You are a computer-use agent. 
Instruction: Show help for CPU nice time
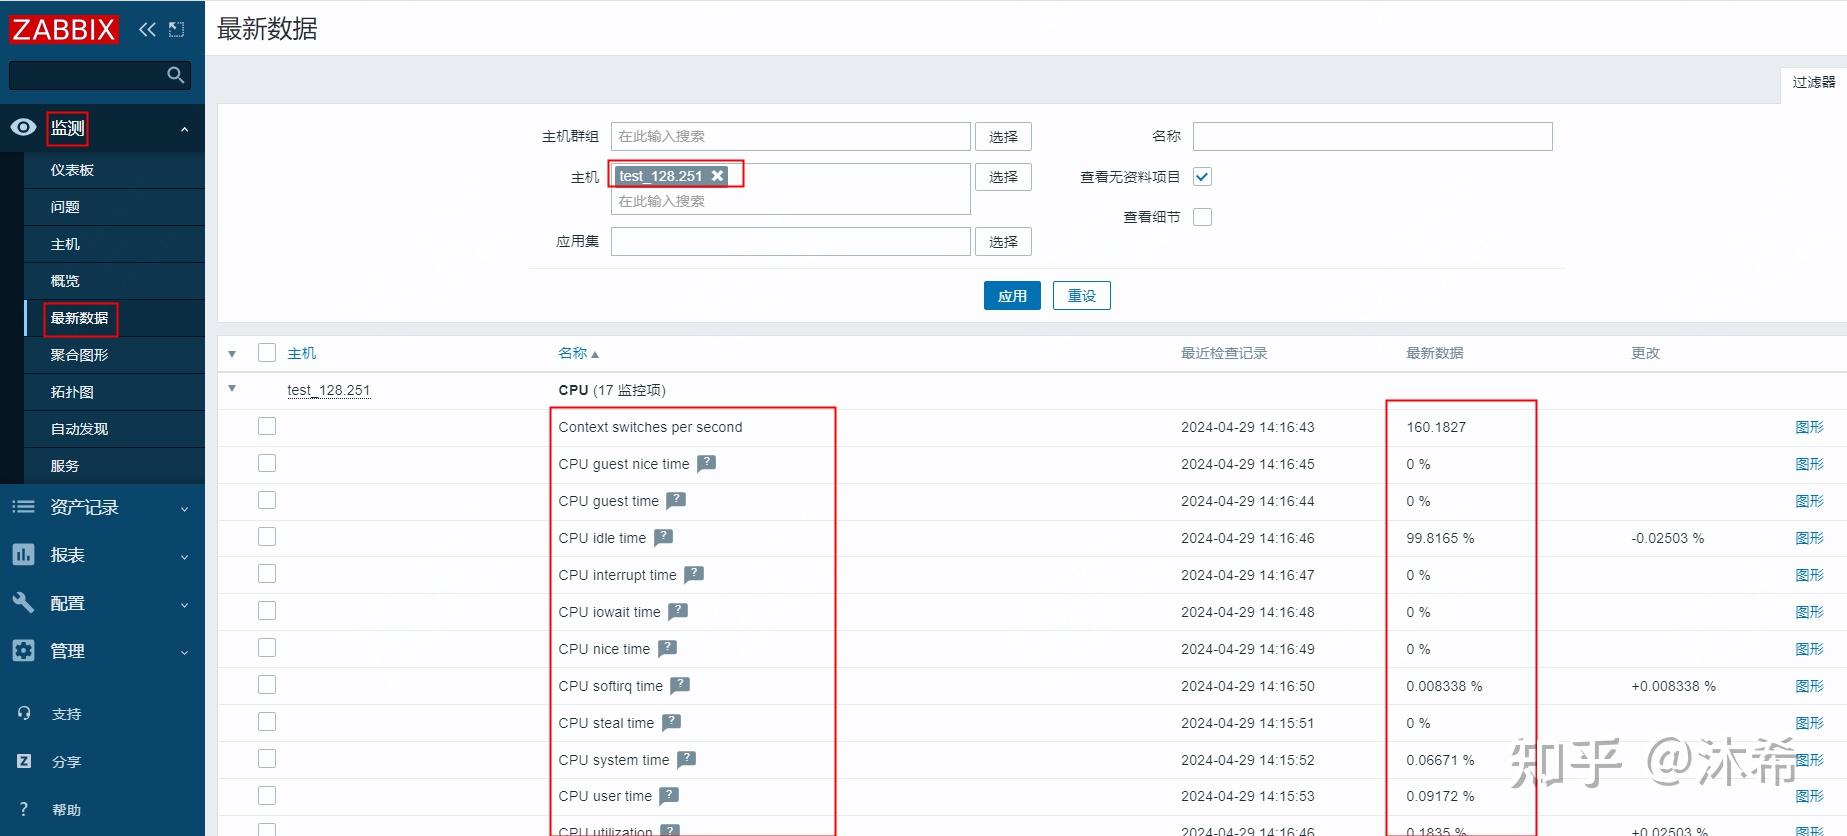pos(667,648)
